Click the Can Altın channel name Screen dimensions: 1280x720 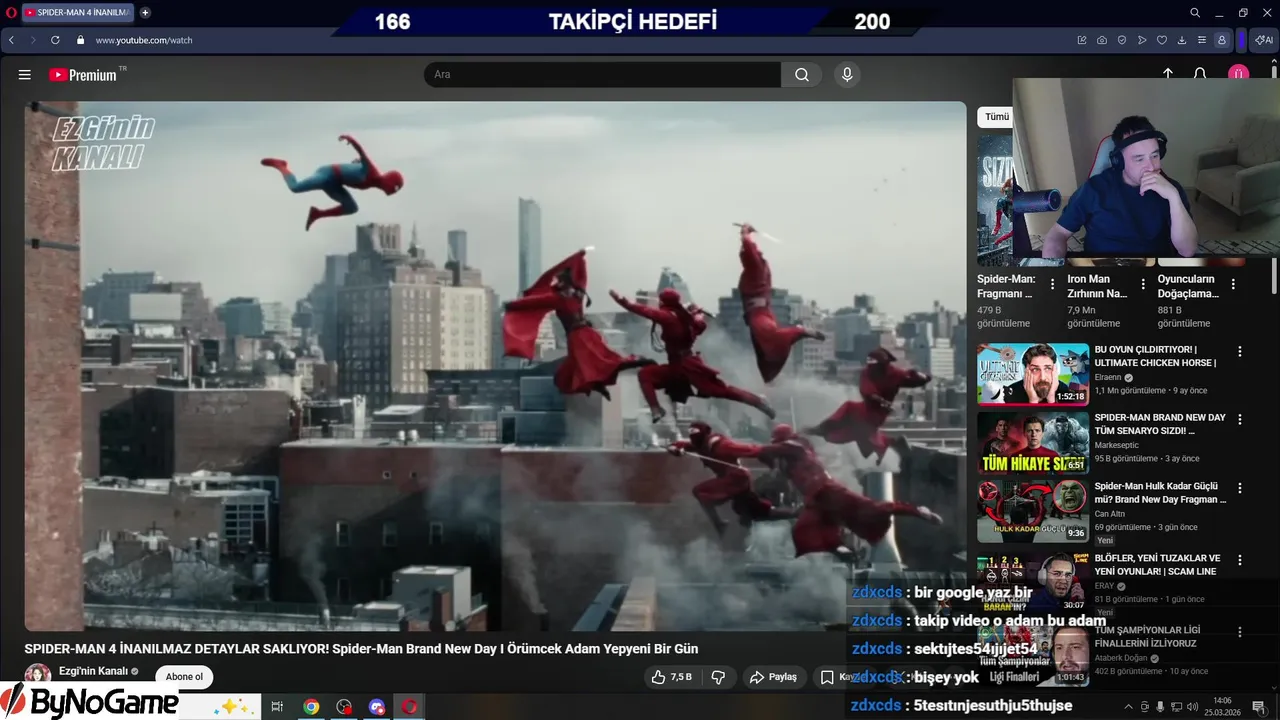coord(1110,514)
